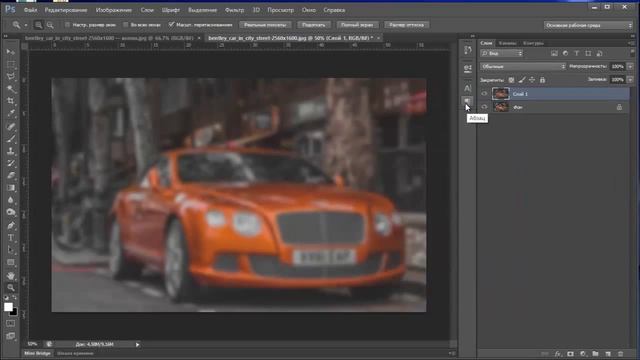Select the Move tool
Image resolution: width=640 pixels, height=360 pixels.
11,52
